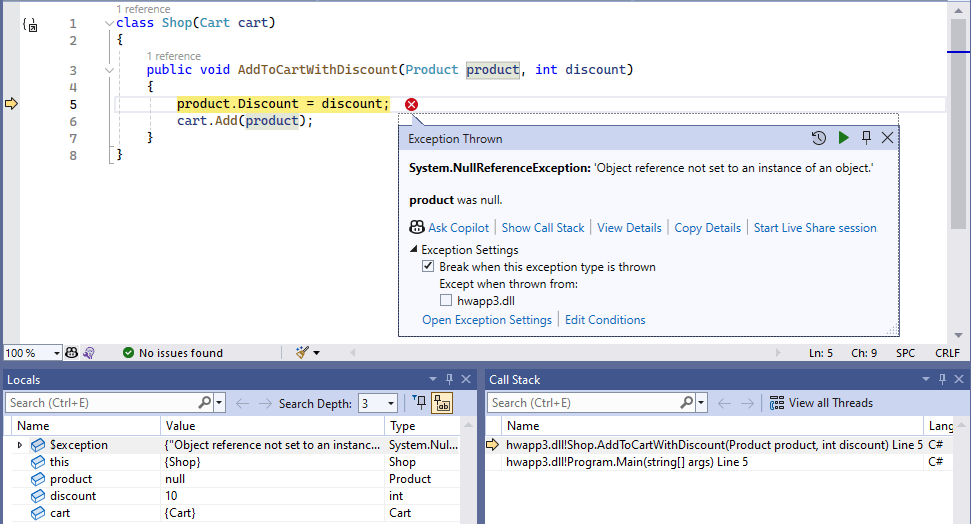971x524 pixels.
Task: Click the pin icon in Locals toolbar
Action: click(x=420, y=403)
